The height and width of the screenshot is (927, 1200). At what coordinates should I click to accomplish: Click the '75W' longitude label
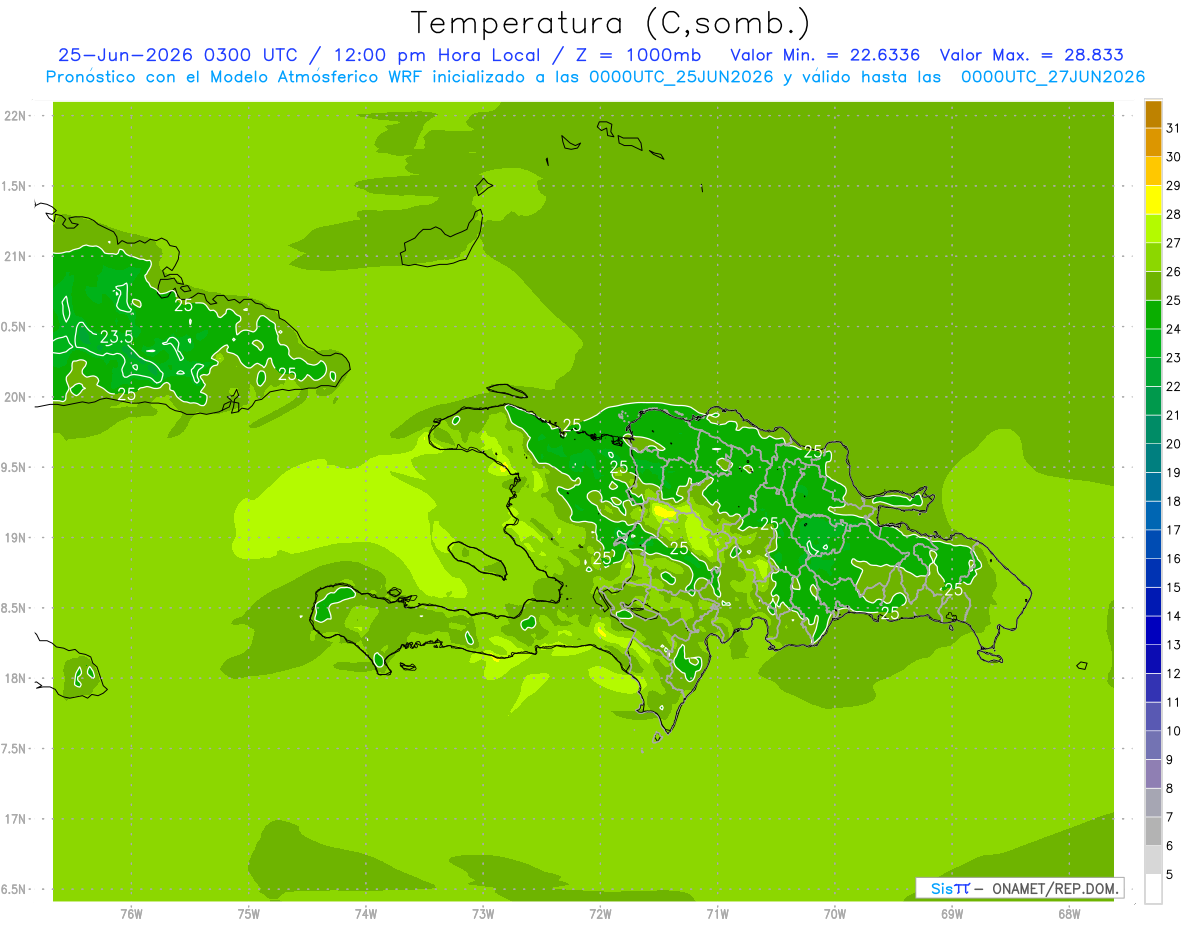[248, 913]
